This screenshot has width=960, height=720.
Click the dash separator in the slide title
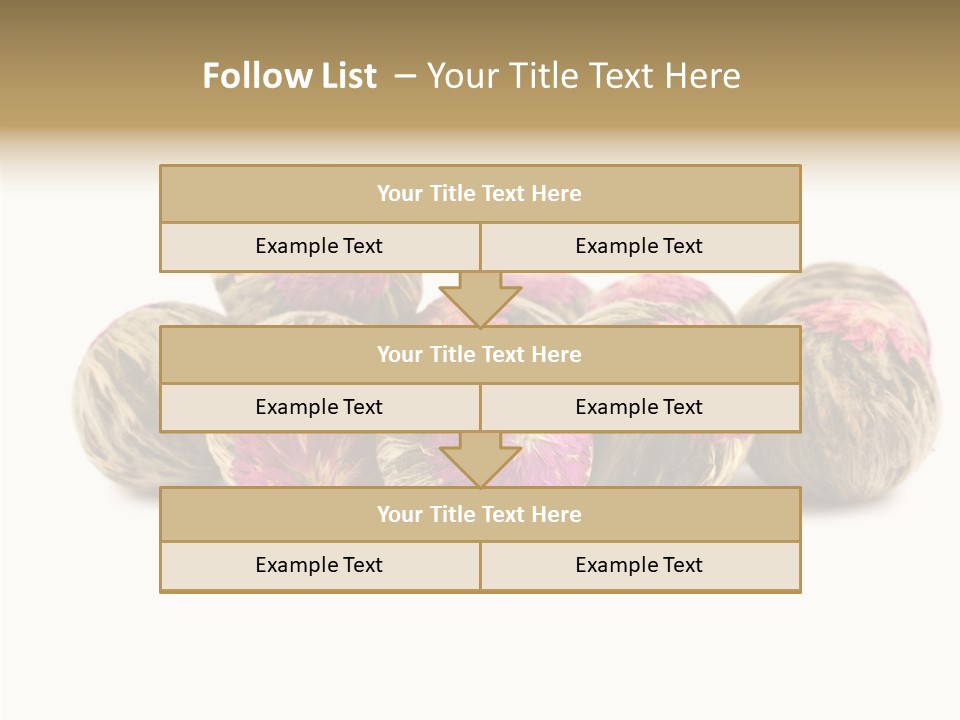pos(403,76)
